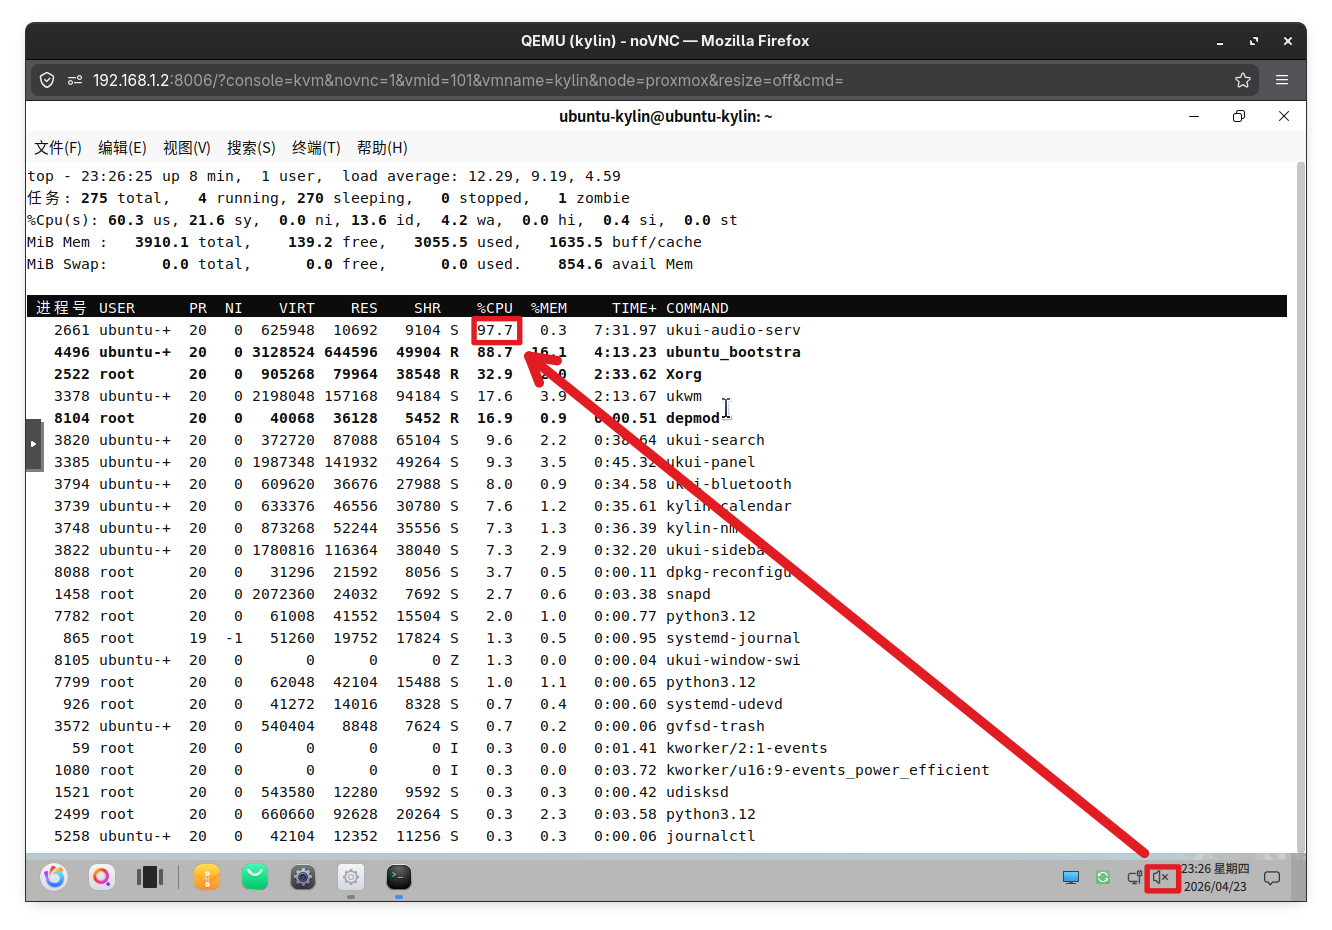Viewport: 1332px width, 930px height.
Task: Click PID 2661 in the process list
Action: pos(72,330)
